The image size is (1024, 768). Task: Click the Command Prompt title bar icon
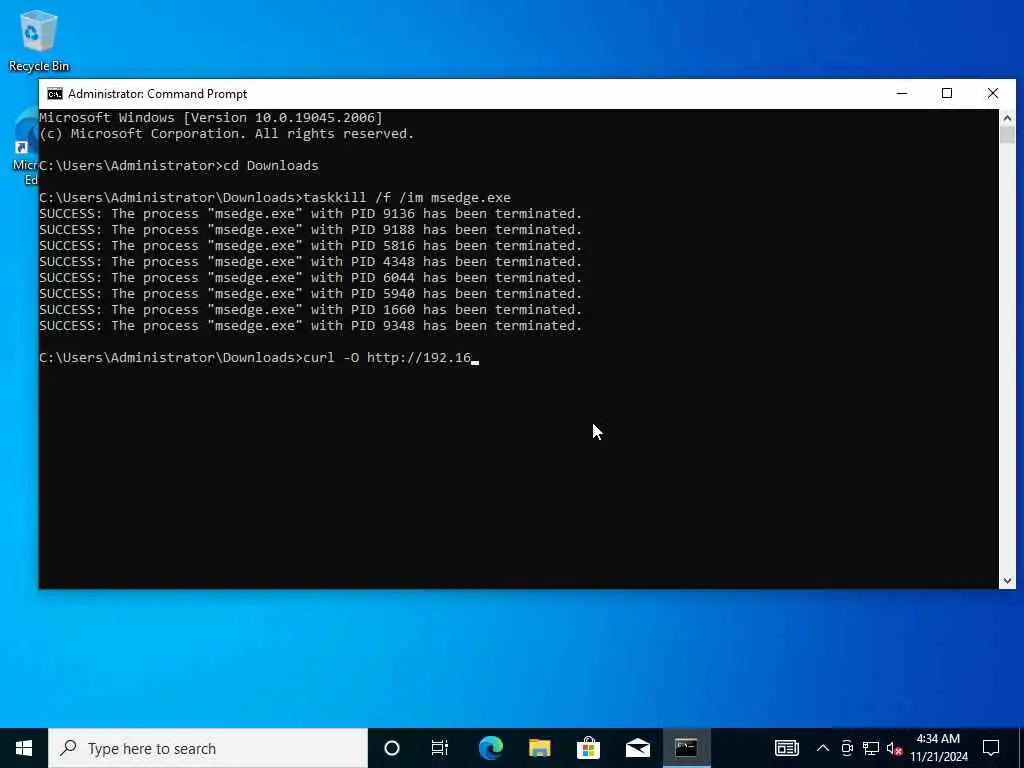[x=55, y=94]
